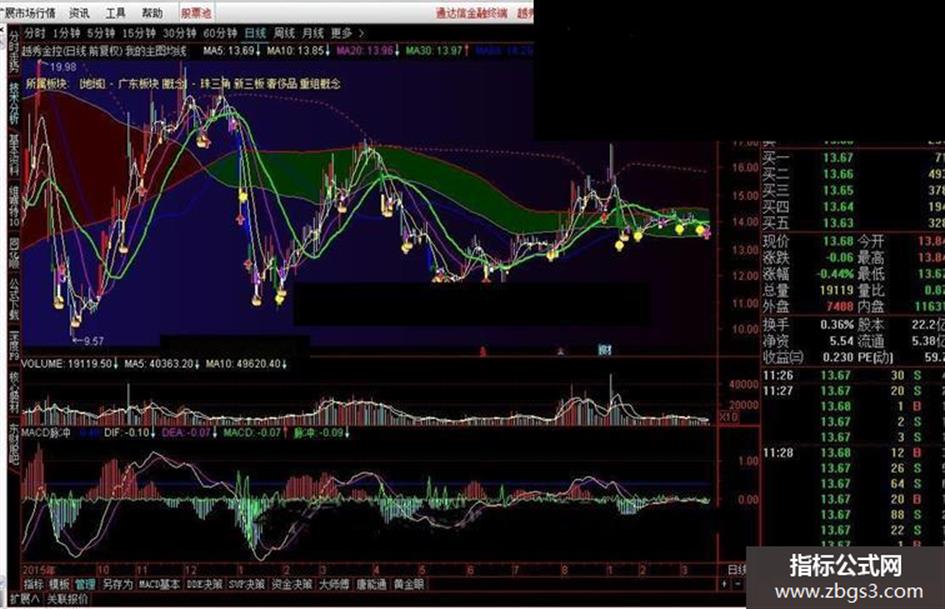Select the 日线 daily period

click(255, 33)
